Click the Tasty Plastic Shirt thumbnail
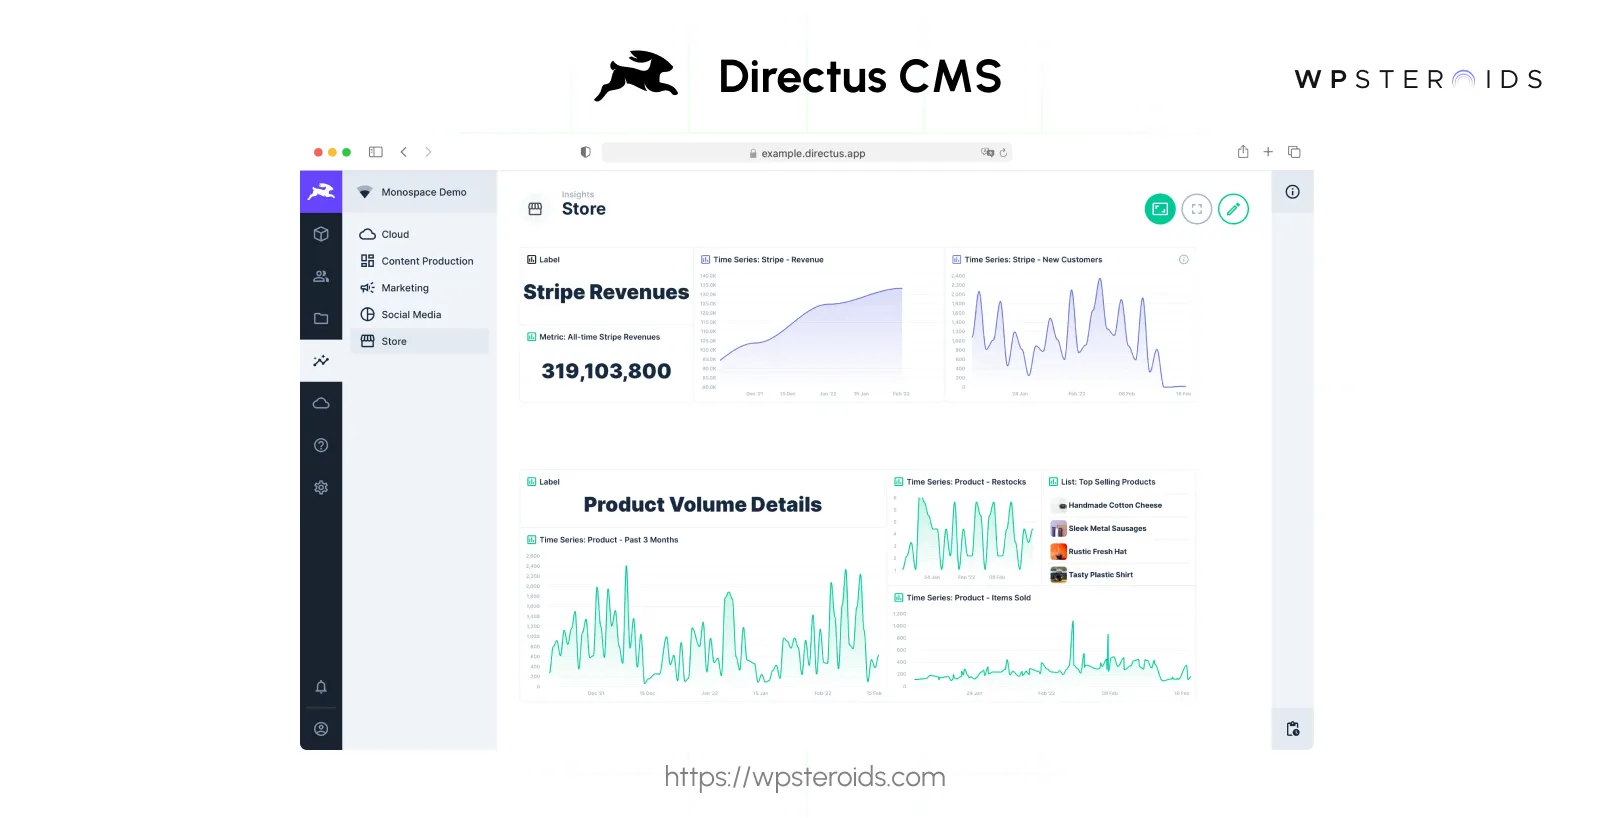1612x818 pixels. pos(1058,574)
